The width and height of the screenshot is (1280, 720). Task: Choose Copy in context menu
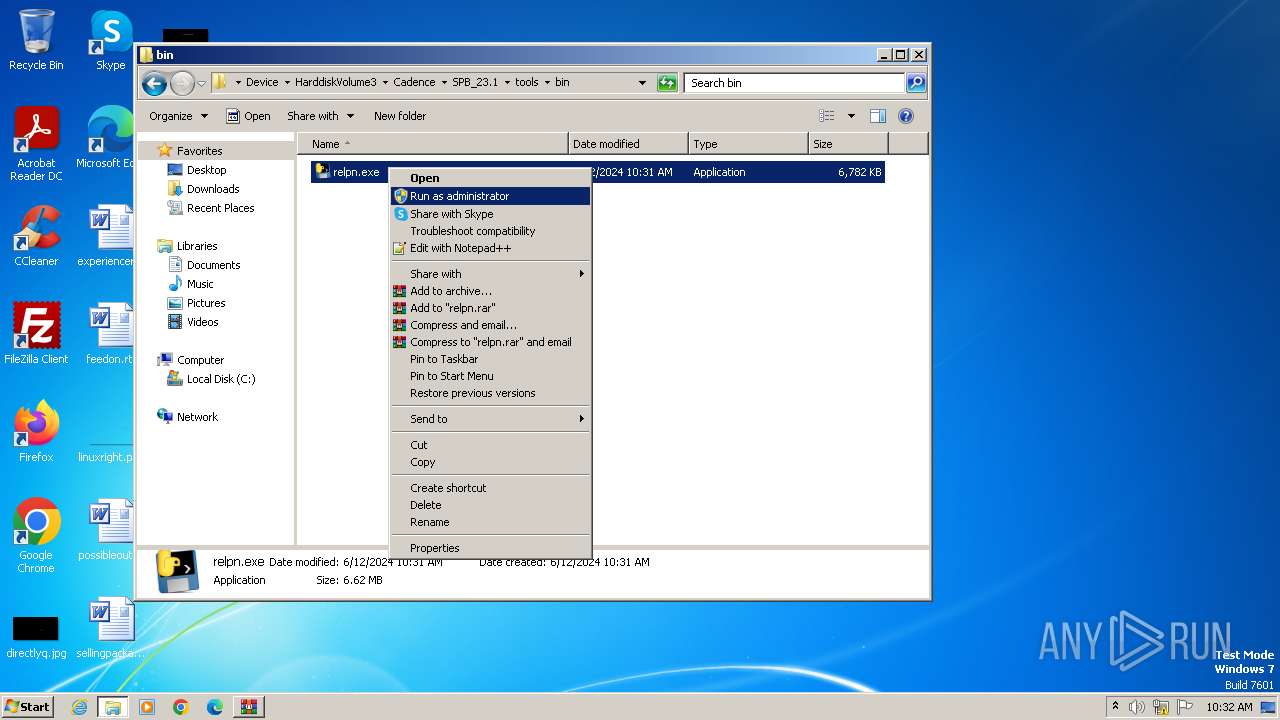(x=490, y=462)
